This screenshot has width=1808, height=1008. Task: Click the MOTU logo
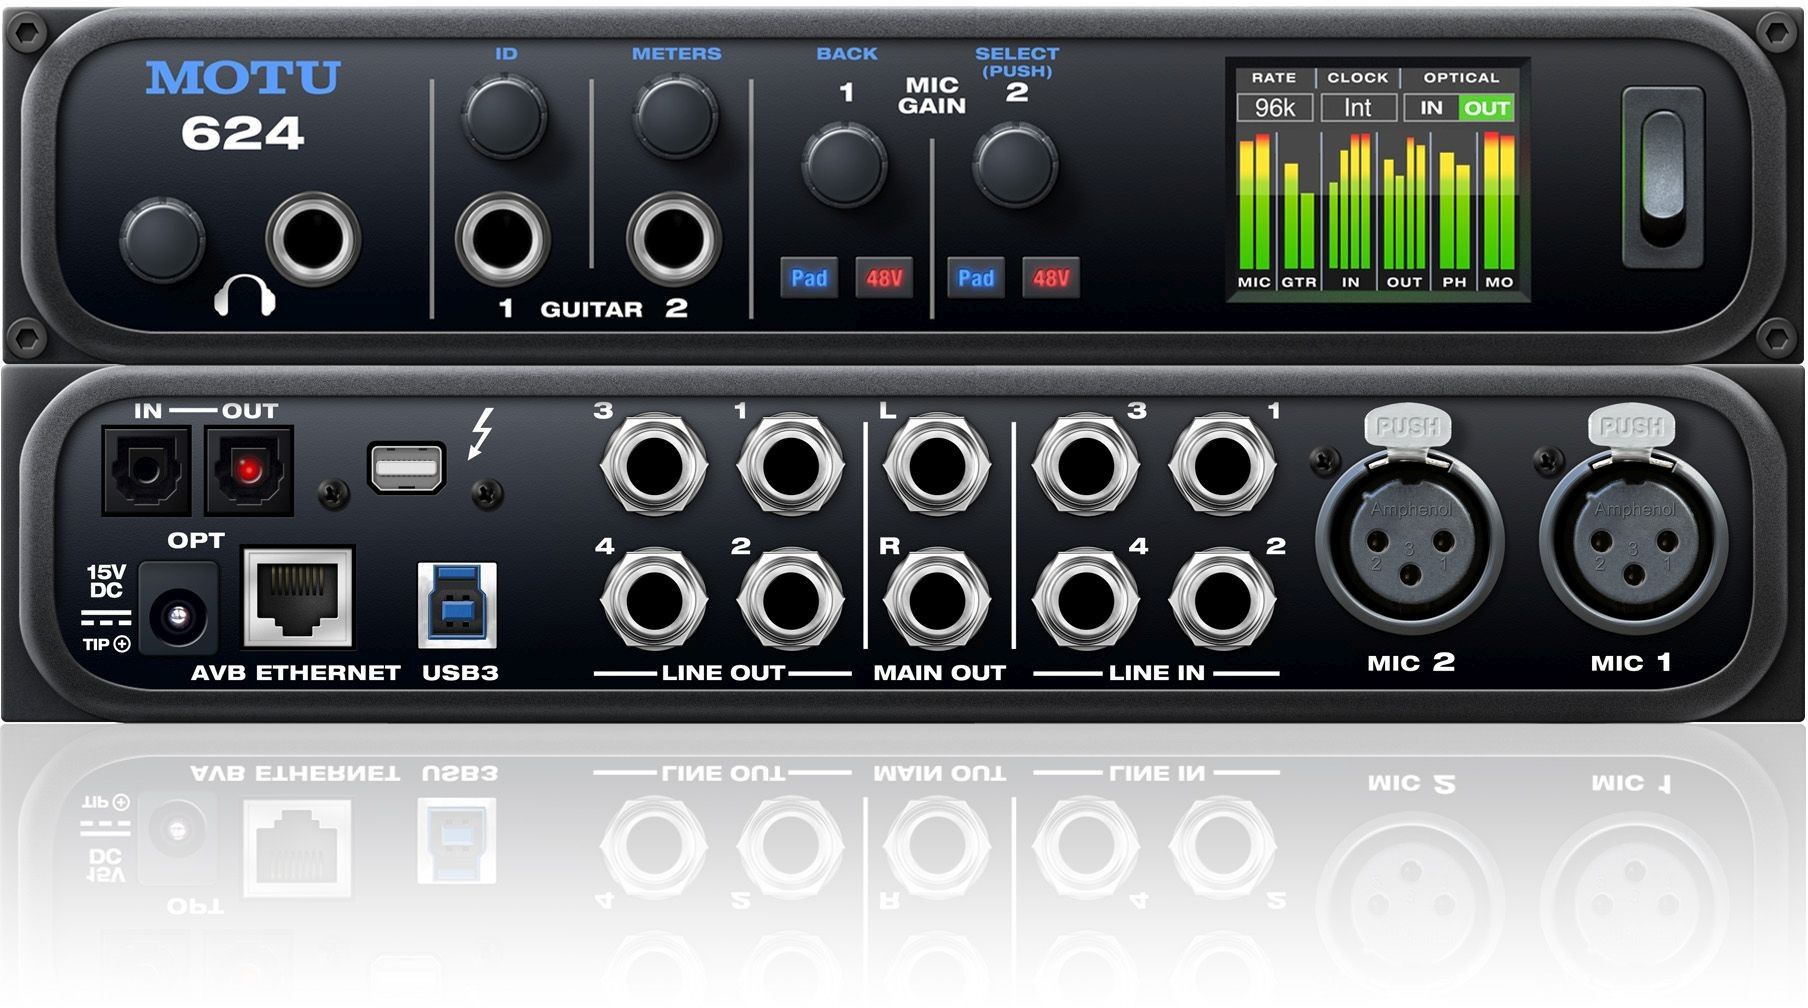tap(243, 78)
